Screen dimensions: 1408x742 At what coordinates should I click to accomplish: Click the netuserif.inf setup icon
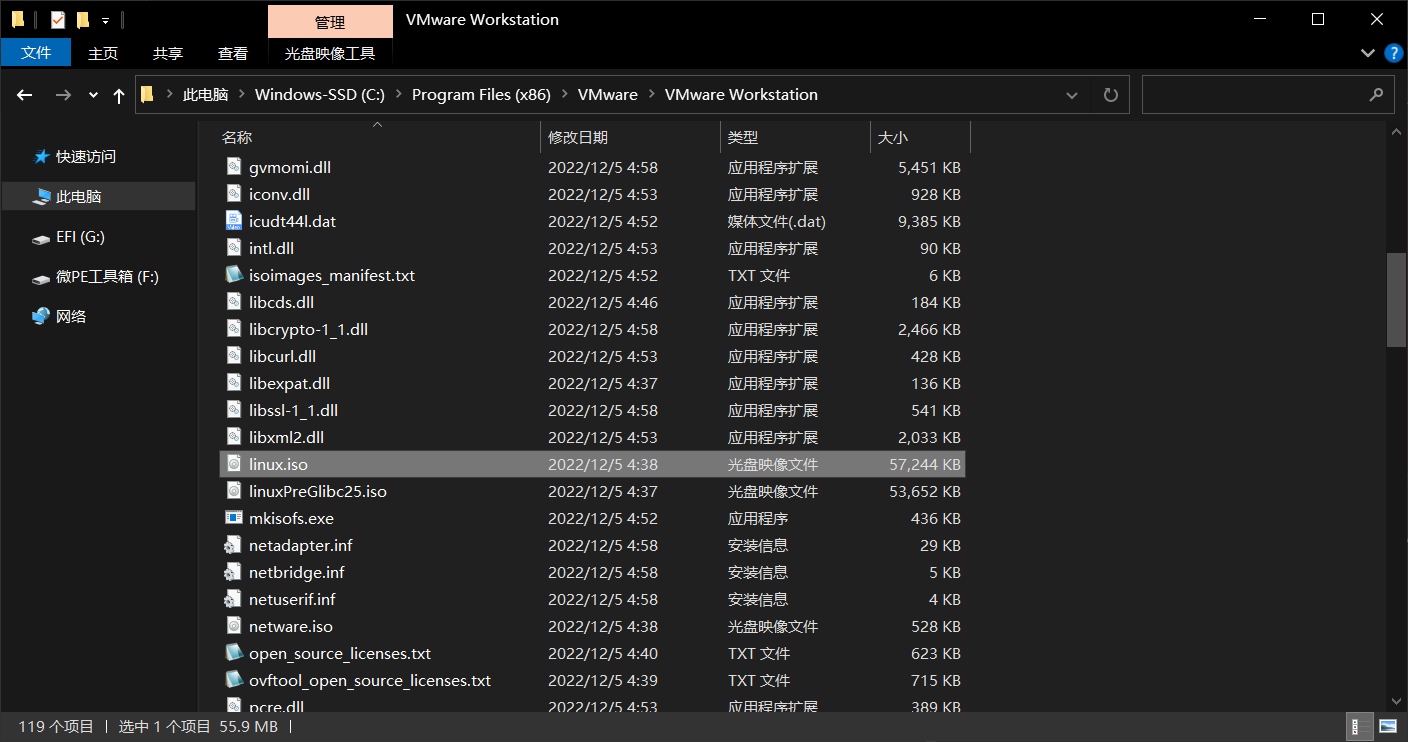(233, 599)
